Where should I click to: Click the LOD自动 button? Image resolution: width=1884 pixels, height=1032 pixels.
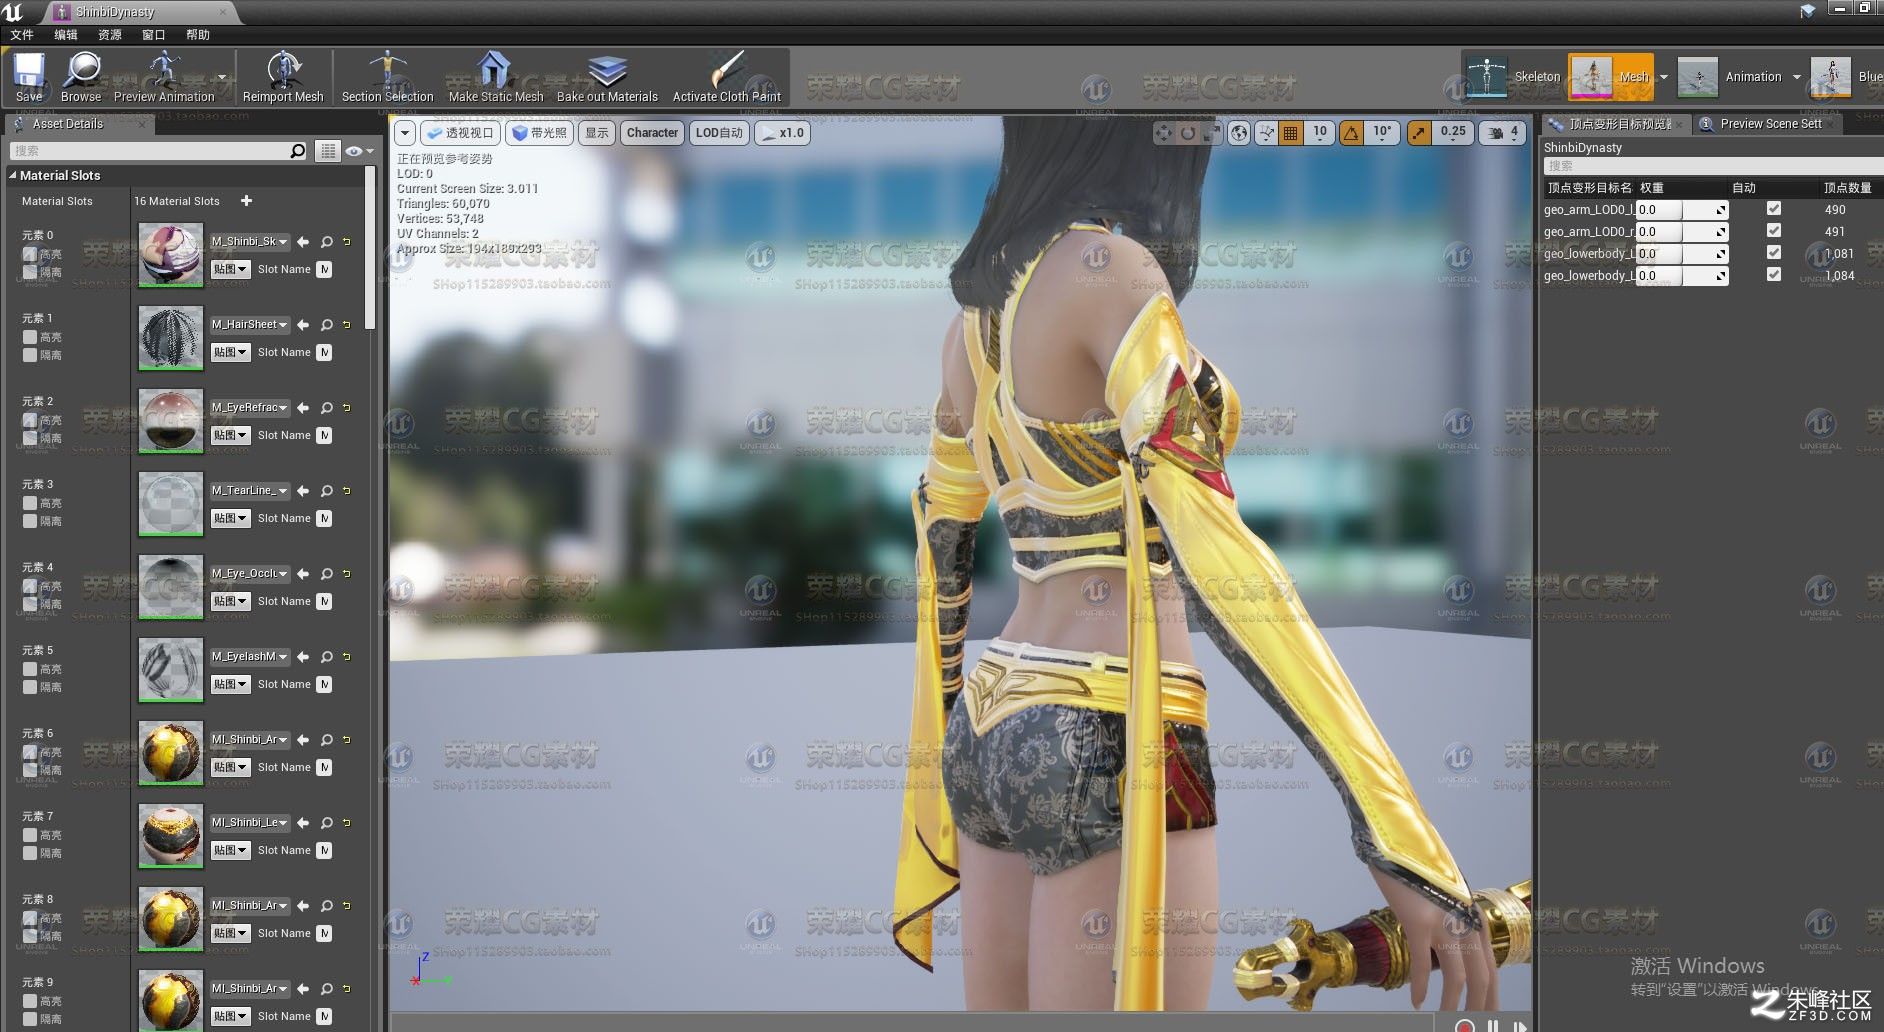coord(719,133)
